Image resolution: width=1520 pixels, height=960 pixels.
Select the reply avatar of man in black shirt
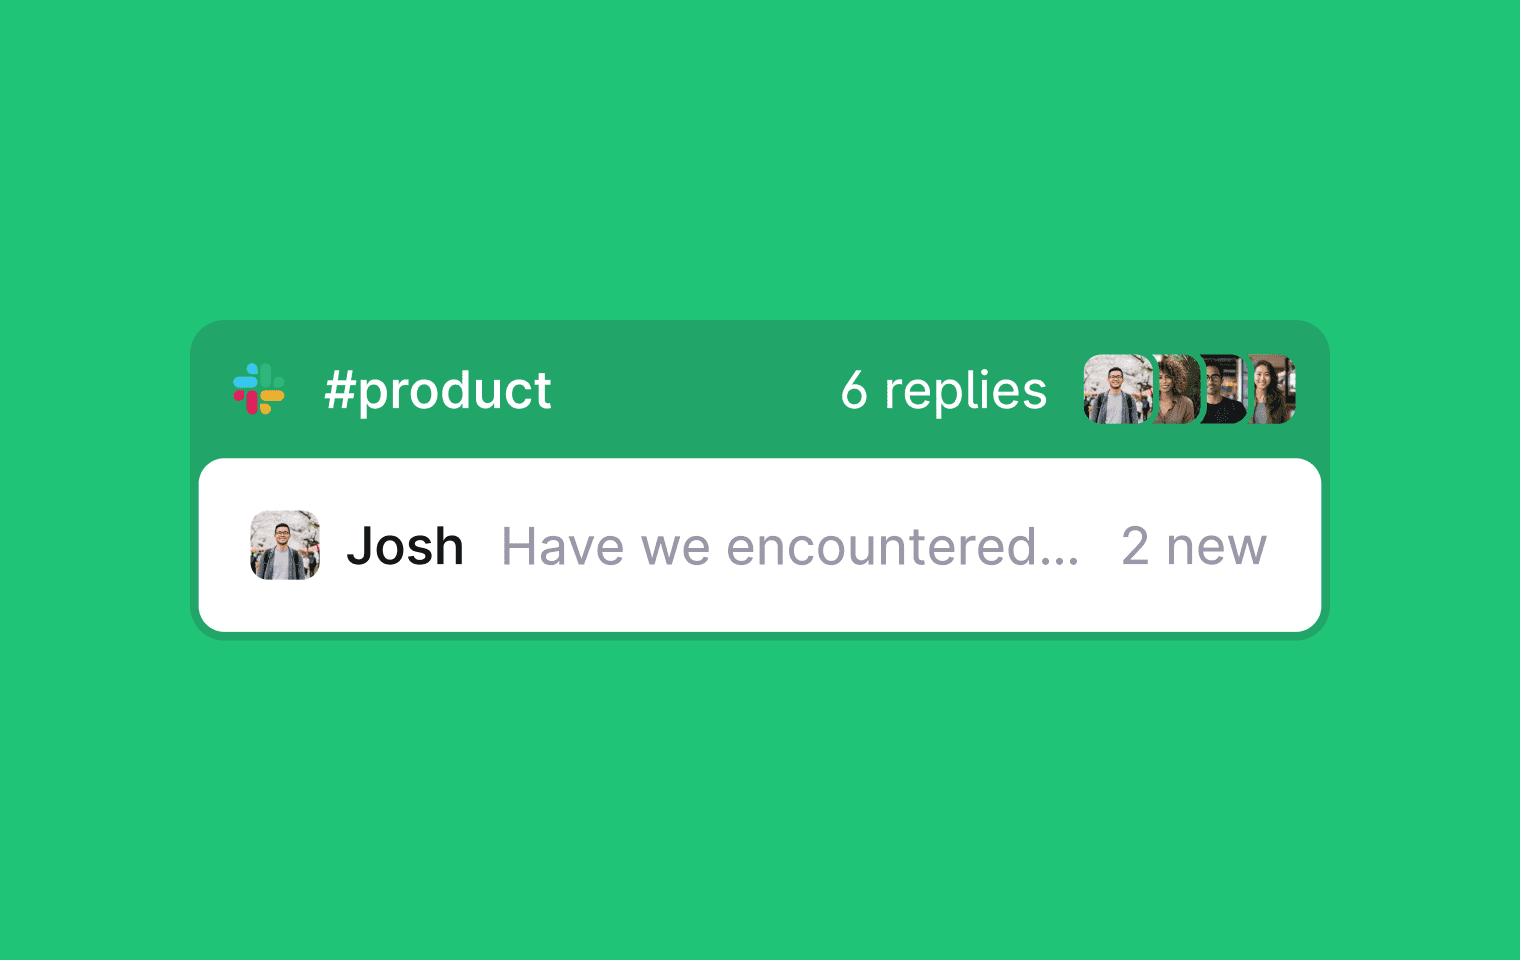(x=1225, y=389)
